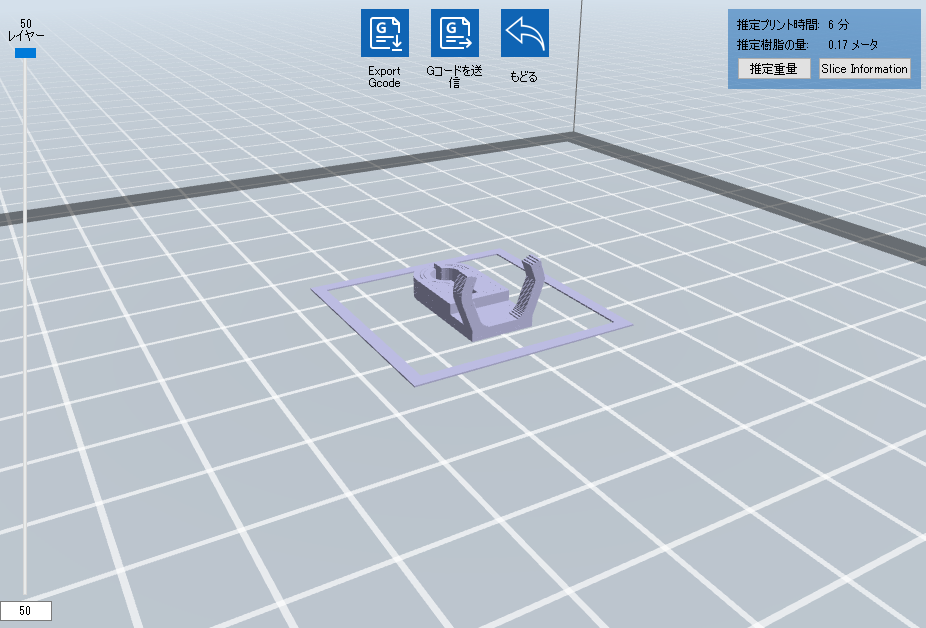The image size is (926, 628).
Task: Click the もどる back arrow icon
Action: click(x=524, y=33)
